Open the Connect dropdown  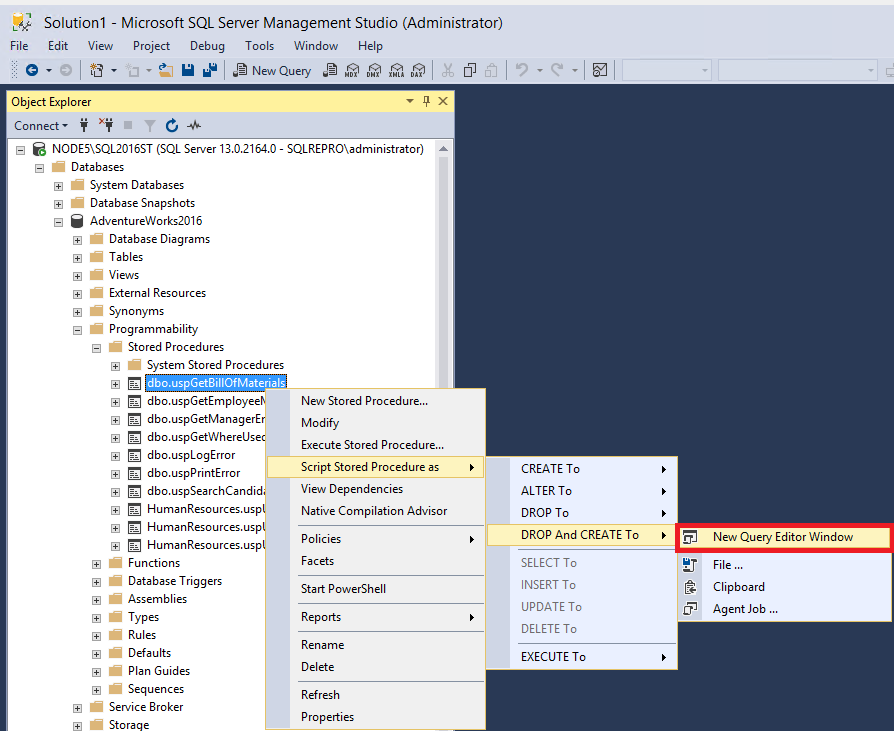tap(40, 125)
